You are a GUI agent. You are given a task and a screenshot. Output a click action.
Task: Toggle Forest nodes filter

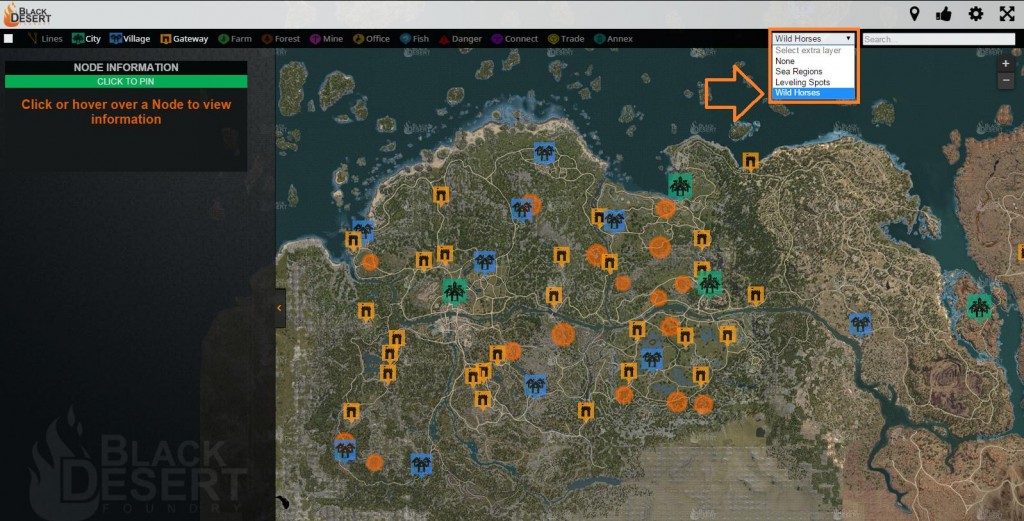(x=281, y=39)
